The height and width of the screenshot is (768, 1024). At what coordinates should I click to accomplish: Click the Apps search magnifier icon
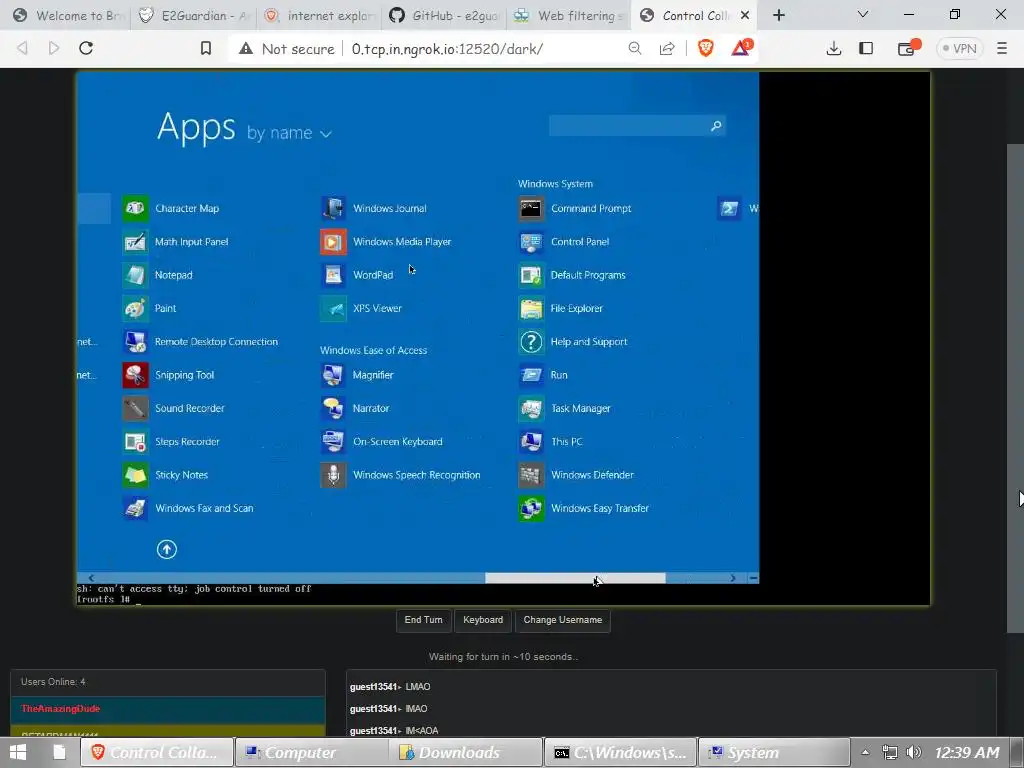(x=716, y=125)
